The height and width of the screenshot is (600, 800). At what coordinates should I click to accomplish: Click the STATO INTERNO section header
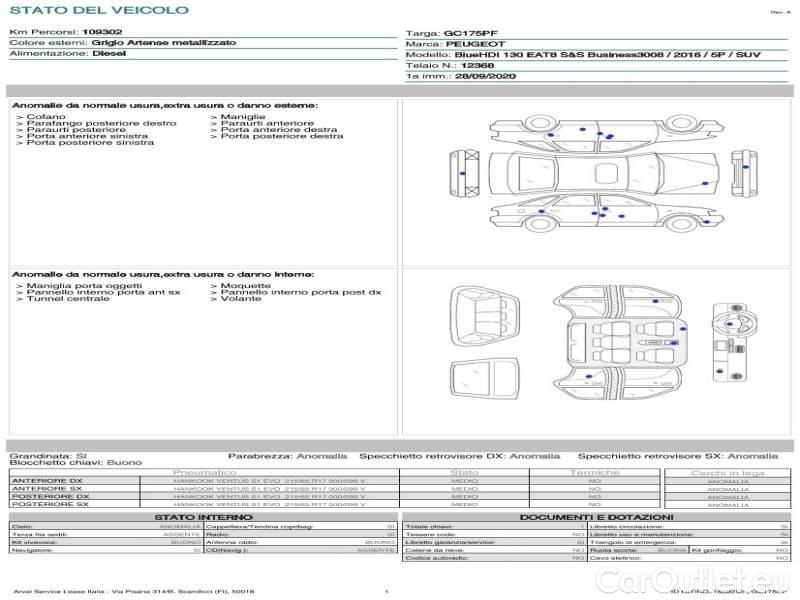203,517
